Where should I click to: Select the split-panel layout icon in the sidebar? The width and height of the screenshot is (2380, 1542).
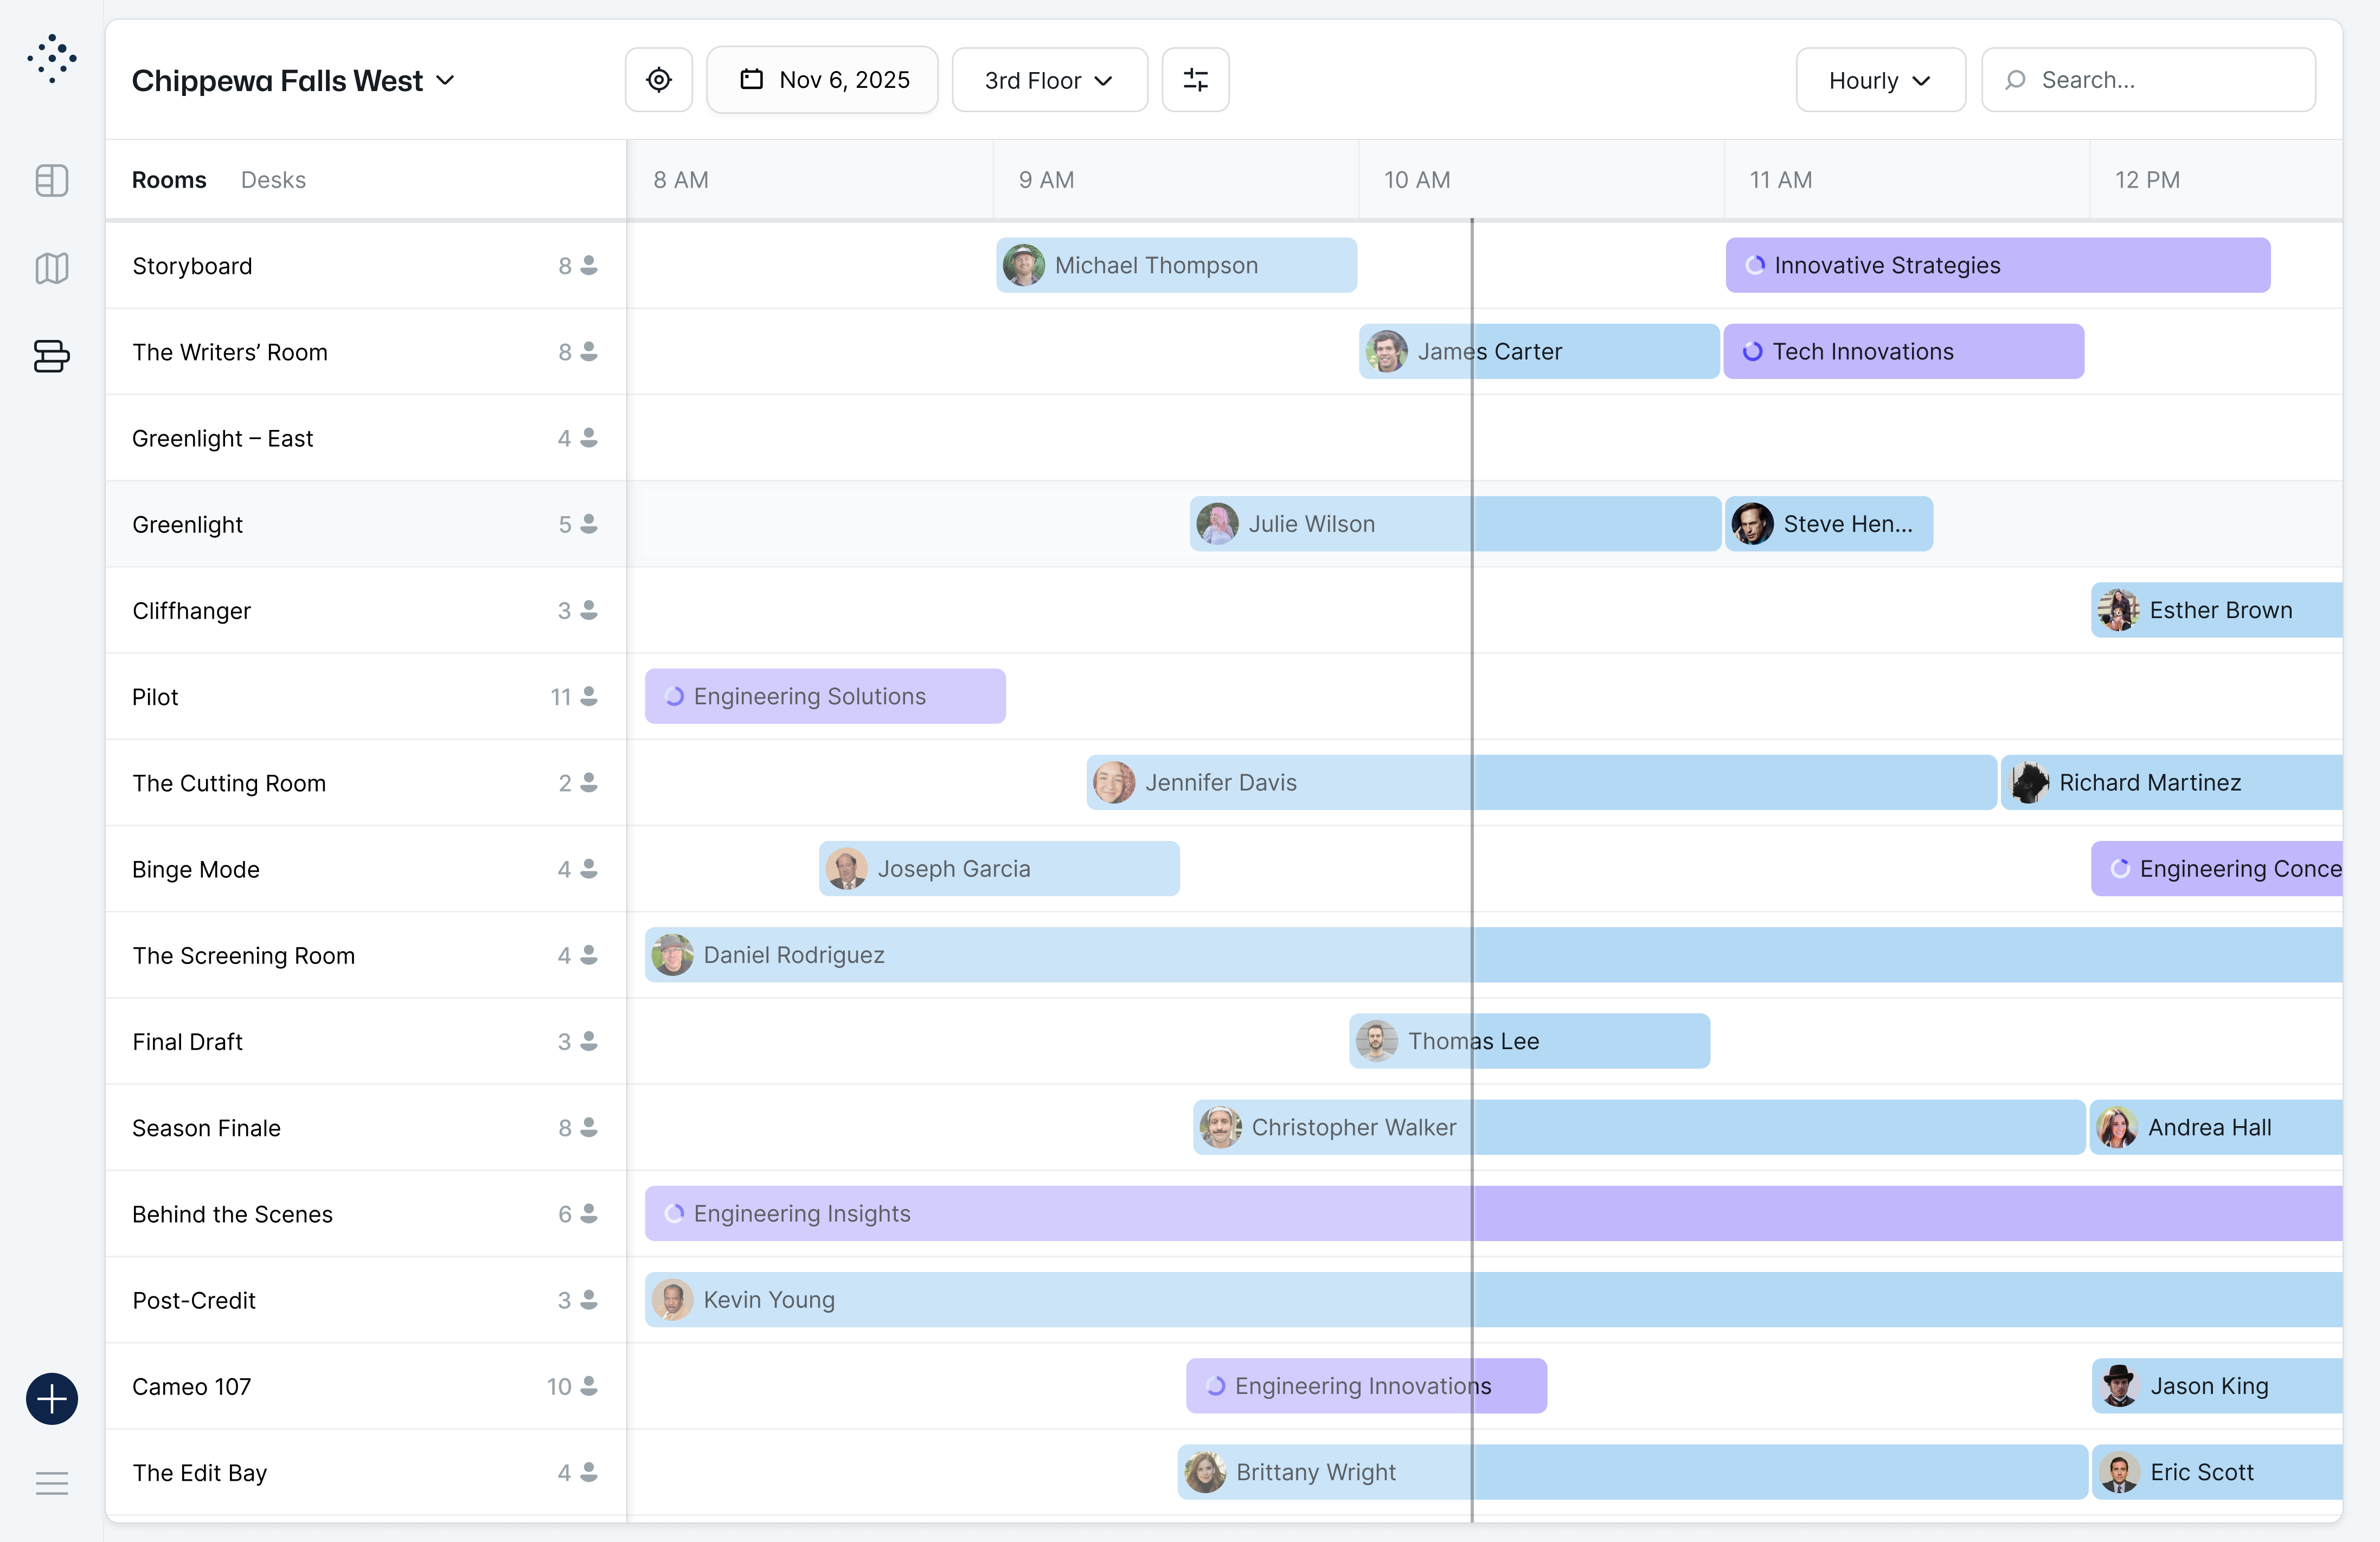point(51,180)
